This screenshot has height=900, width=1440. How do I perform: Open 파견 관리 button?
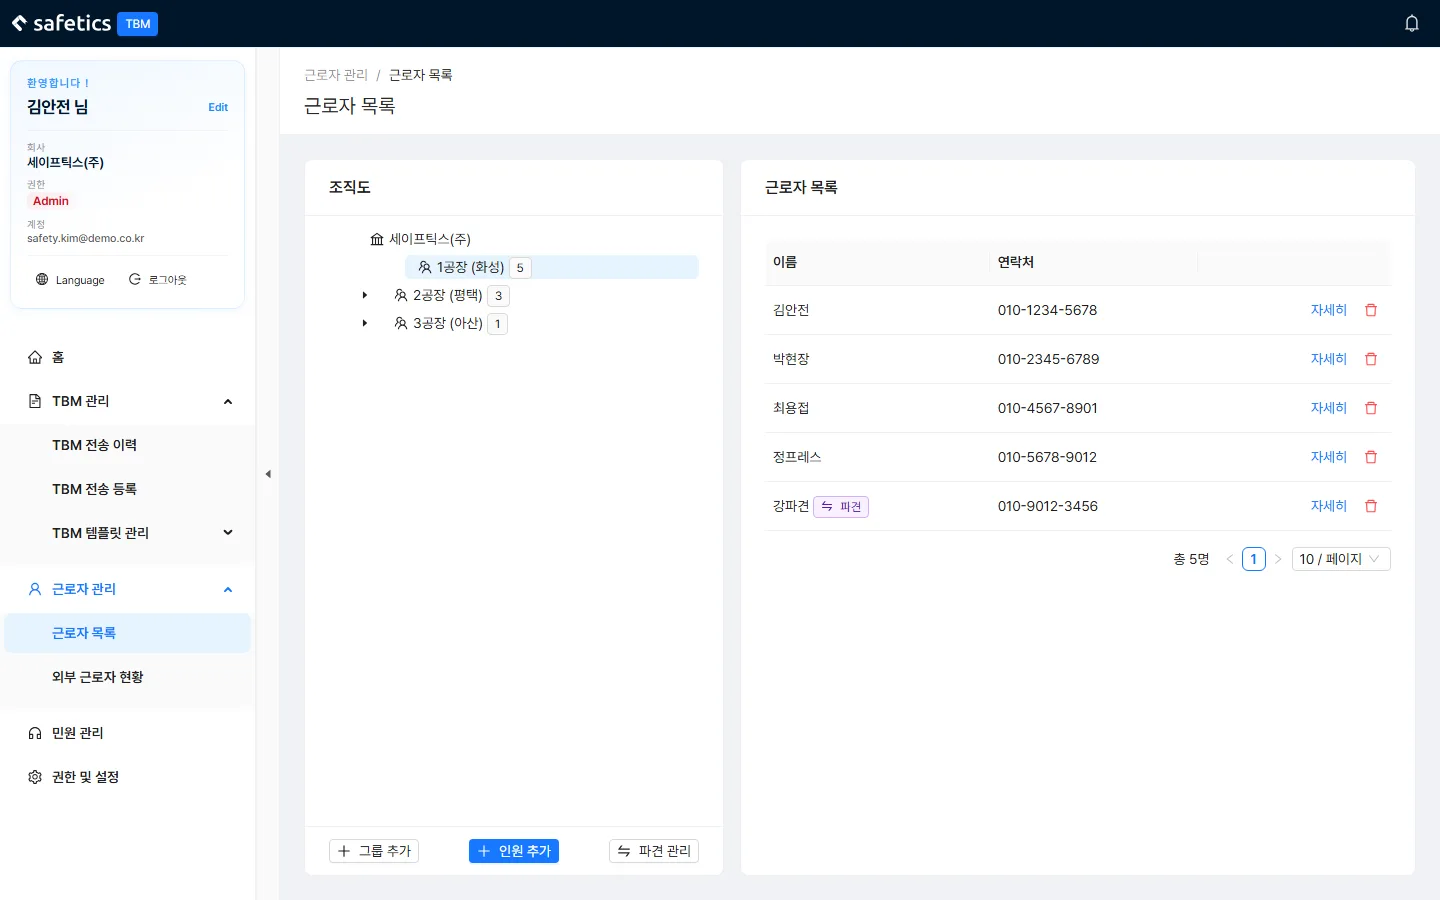(x=654, y=851)
